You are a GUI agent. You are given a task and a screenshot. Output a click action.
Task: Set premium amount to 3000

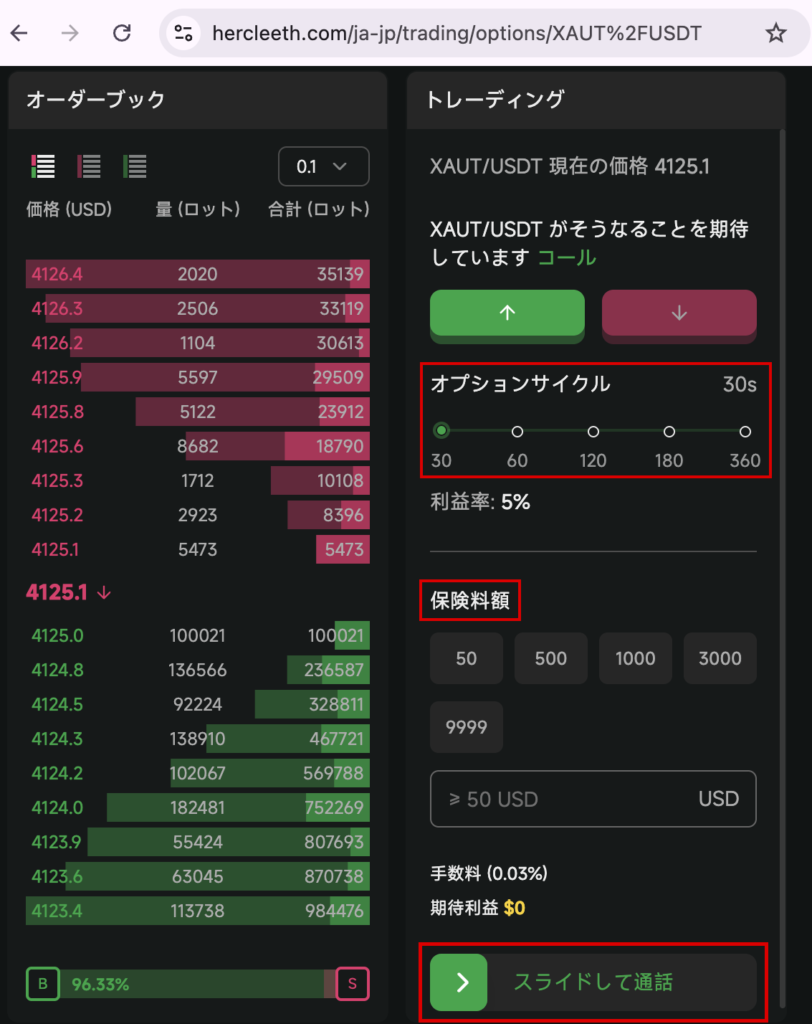720,658
